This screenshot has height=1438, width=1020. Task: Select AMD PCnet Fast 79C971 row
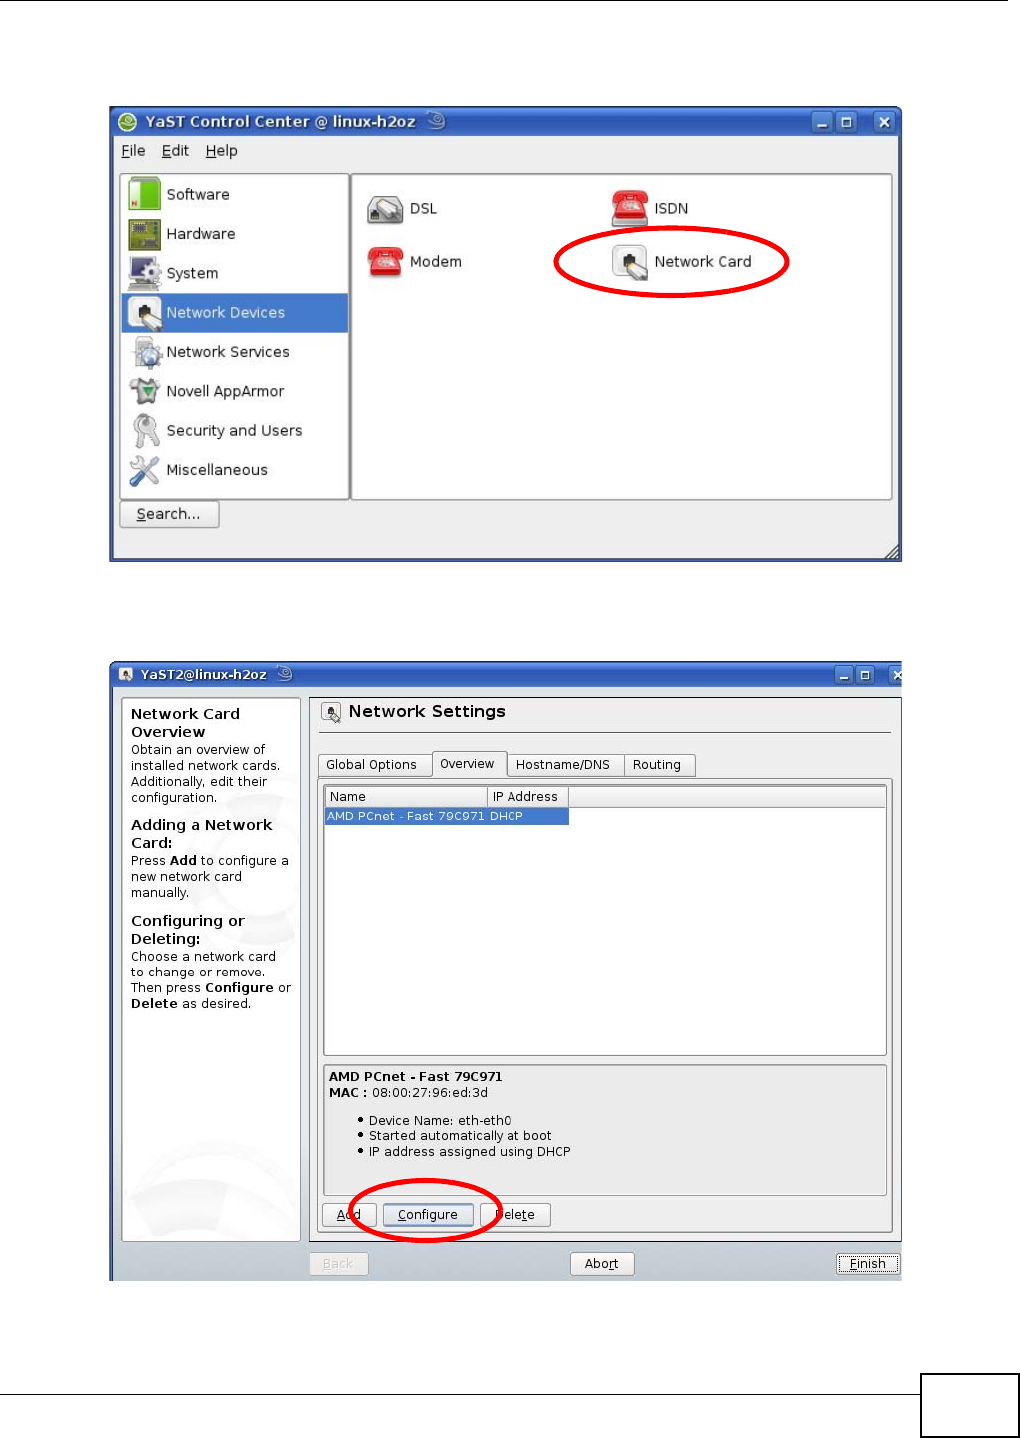point(447,816)
